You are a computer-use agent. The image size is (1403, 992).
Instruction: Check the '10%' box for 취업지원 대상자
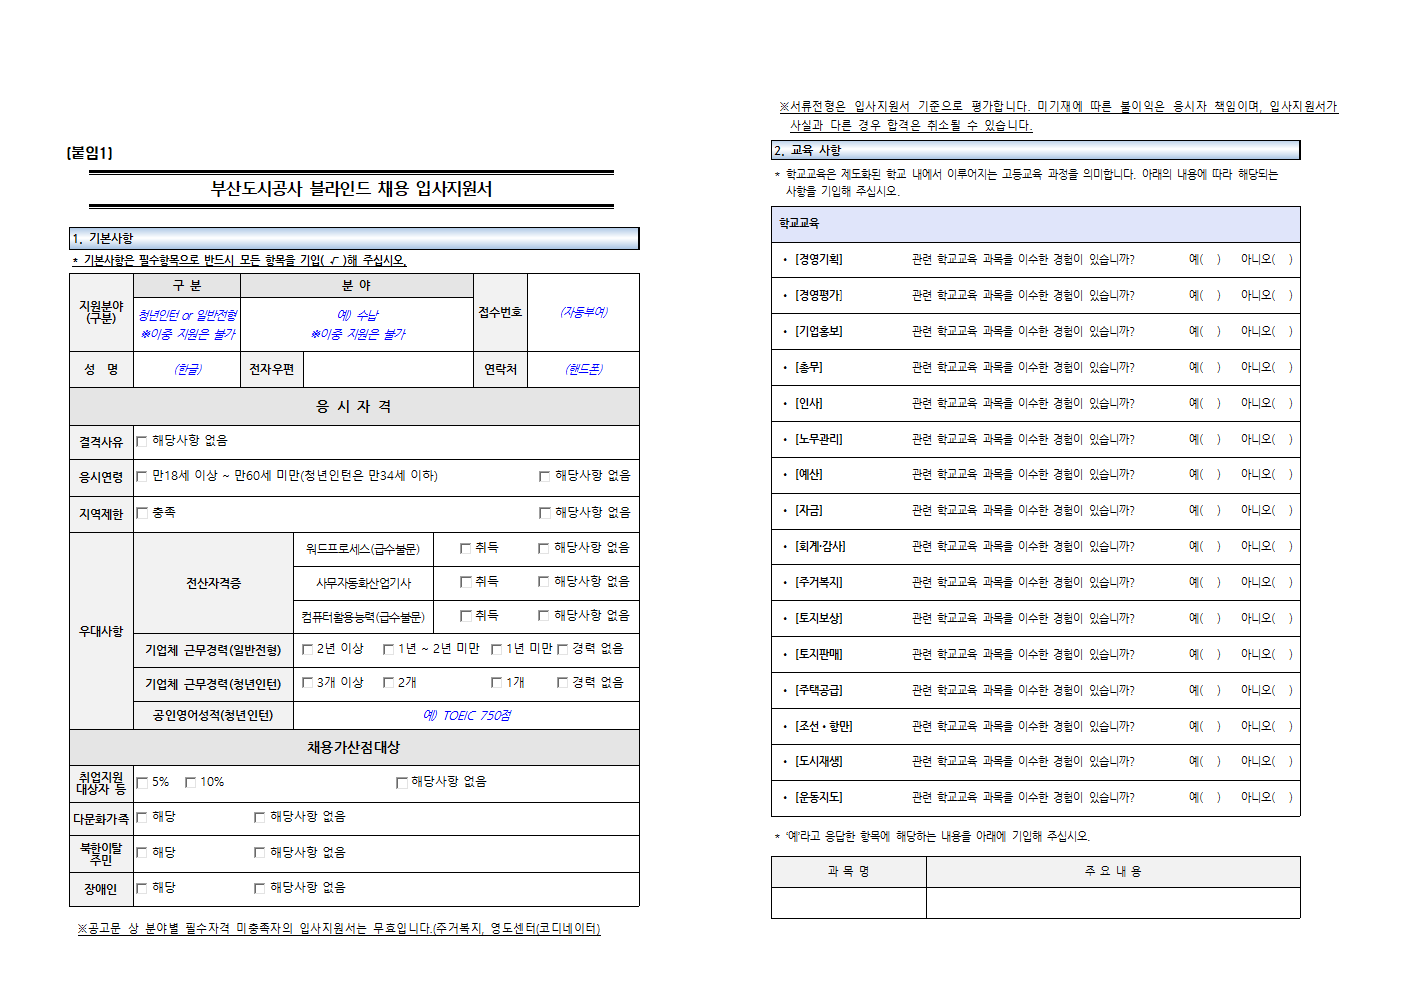tap(190, 783)
